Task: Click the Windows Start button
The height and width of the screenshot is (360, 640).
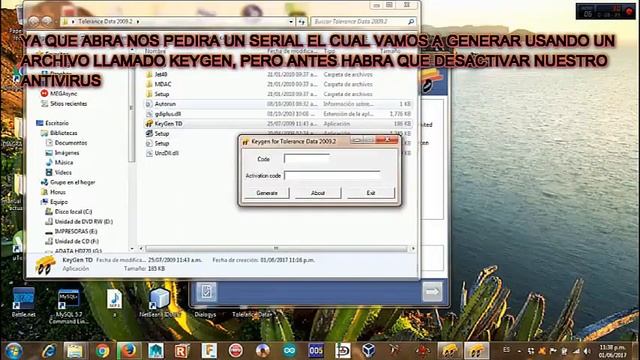Action: (x=13, y=351)
